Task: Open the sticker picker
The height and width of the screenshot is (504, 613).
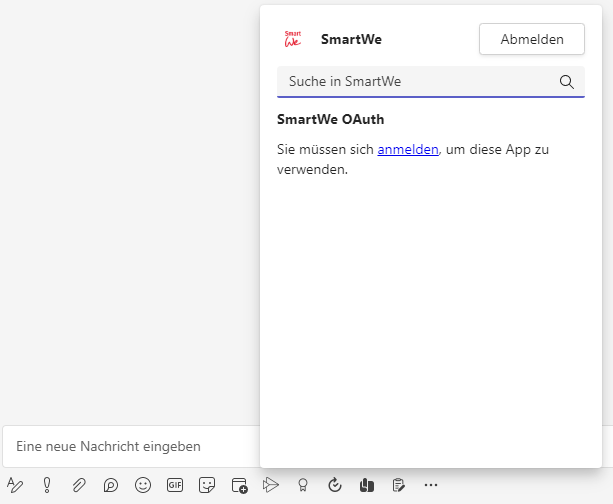Action: click(207, 485)
